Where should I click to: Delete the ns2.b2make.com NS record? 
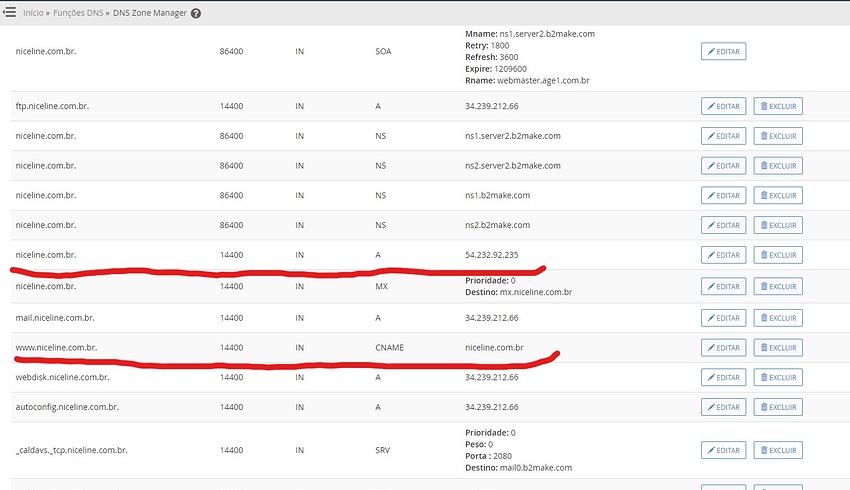(x=778, y=225)
